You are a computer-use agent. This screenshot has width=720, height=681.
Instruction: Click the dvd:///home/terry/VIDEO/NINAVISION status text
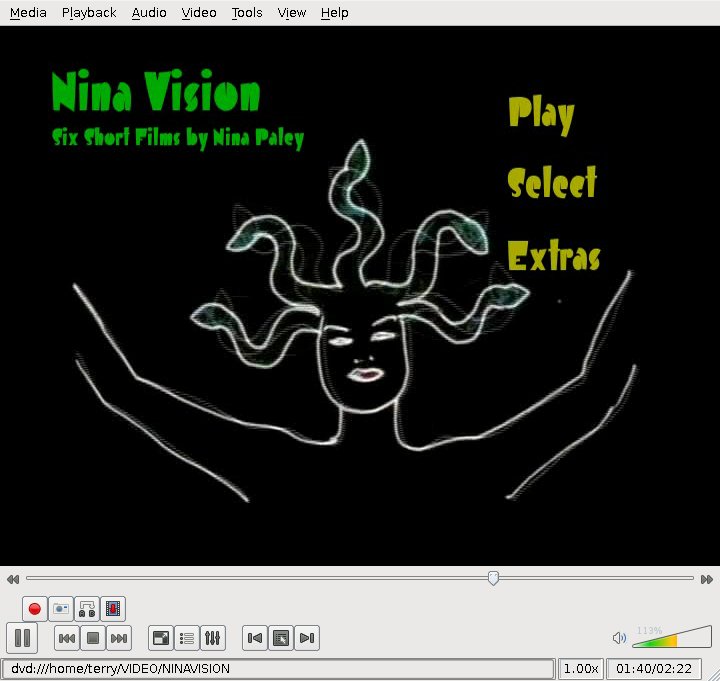[x=120, y=669]
